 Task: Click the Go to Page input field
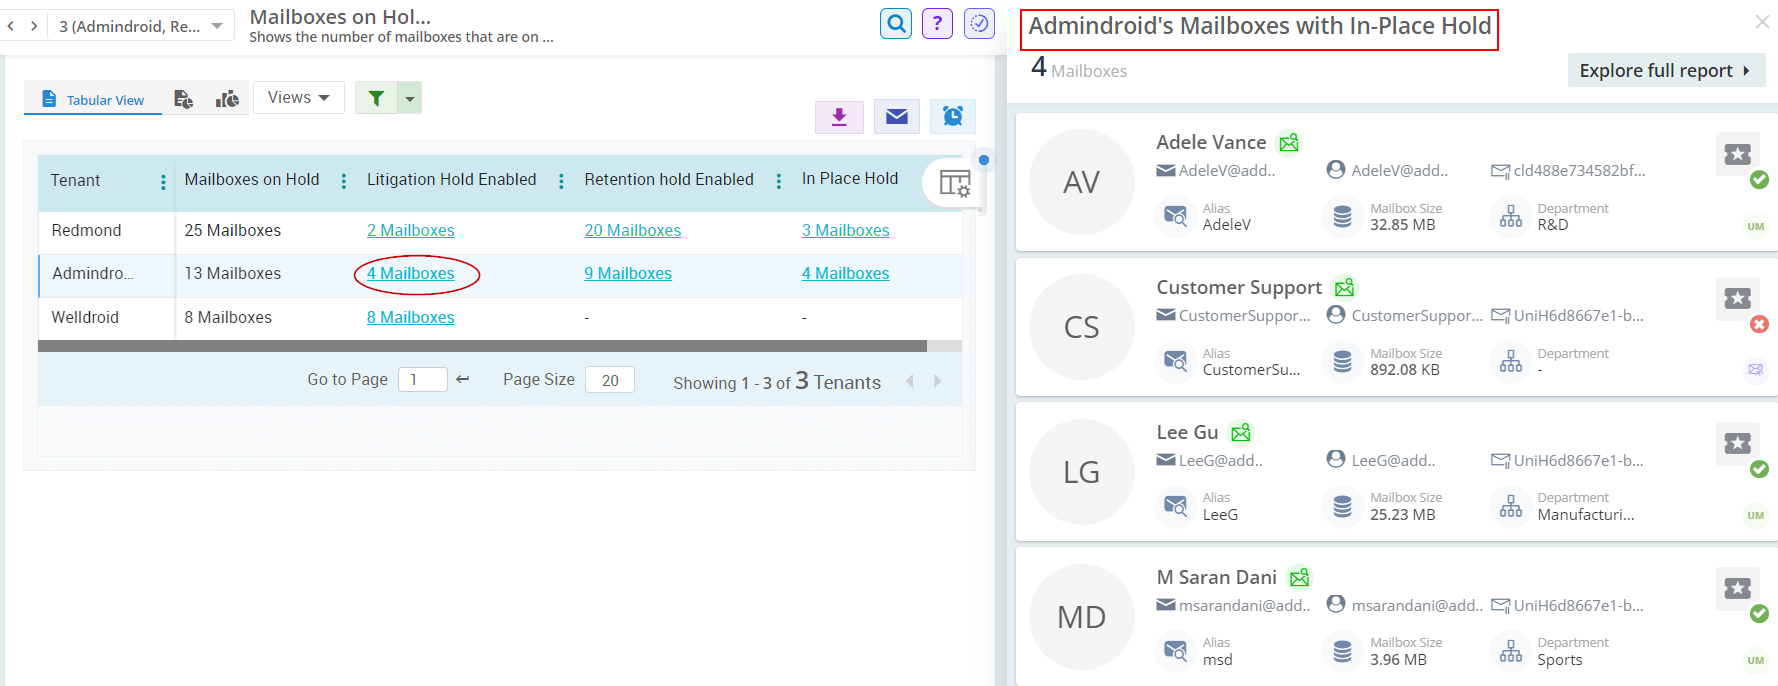click(x=422, y=380)
